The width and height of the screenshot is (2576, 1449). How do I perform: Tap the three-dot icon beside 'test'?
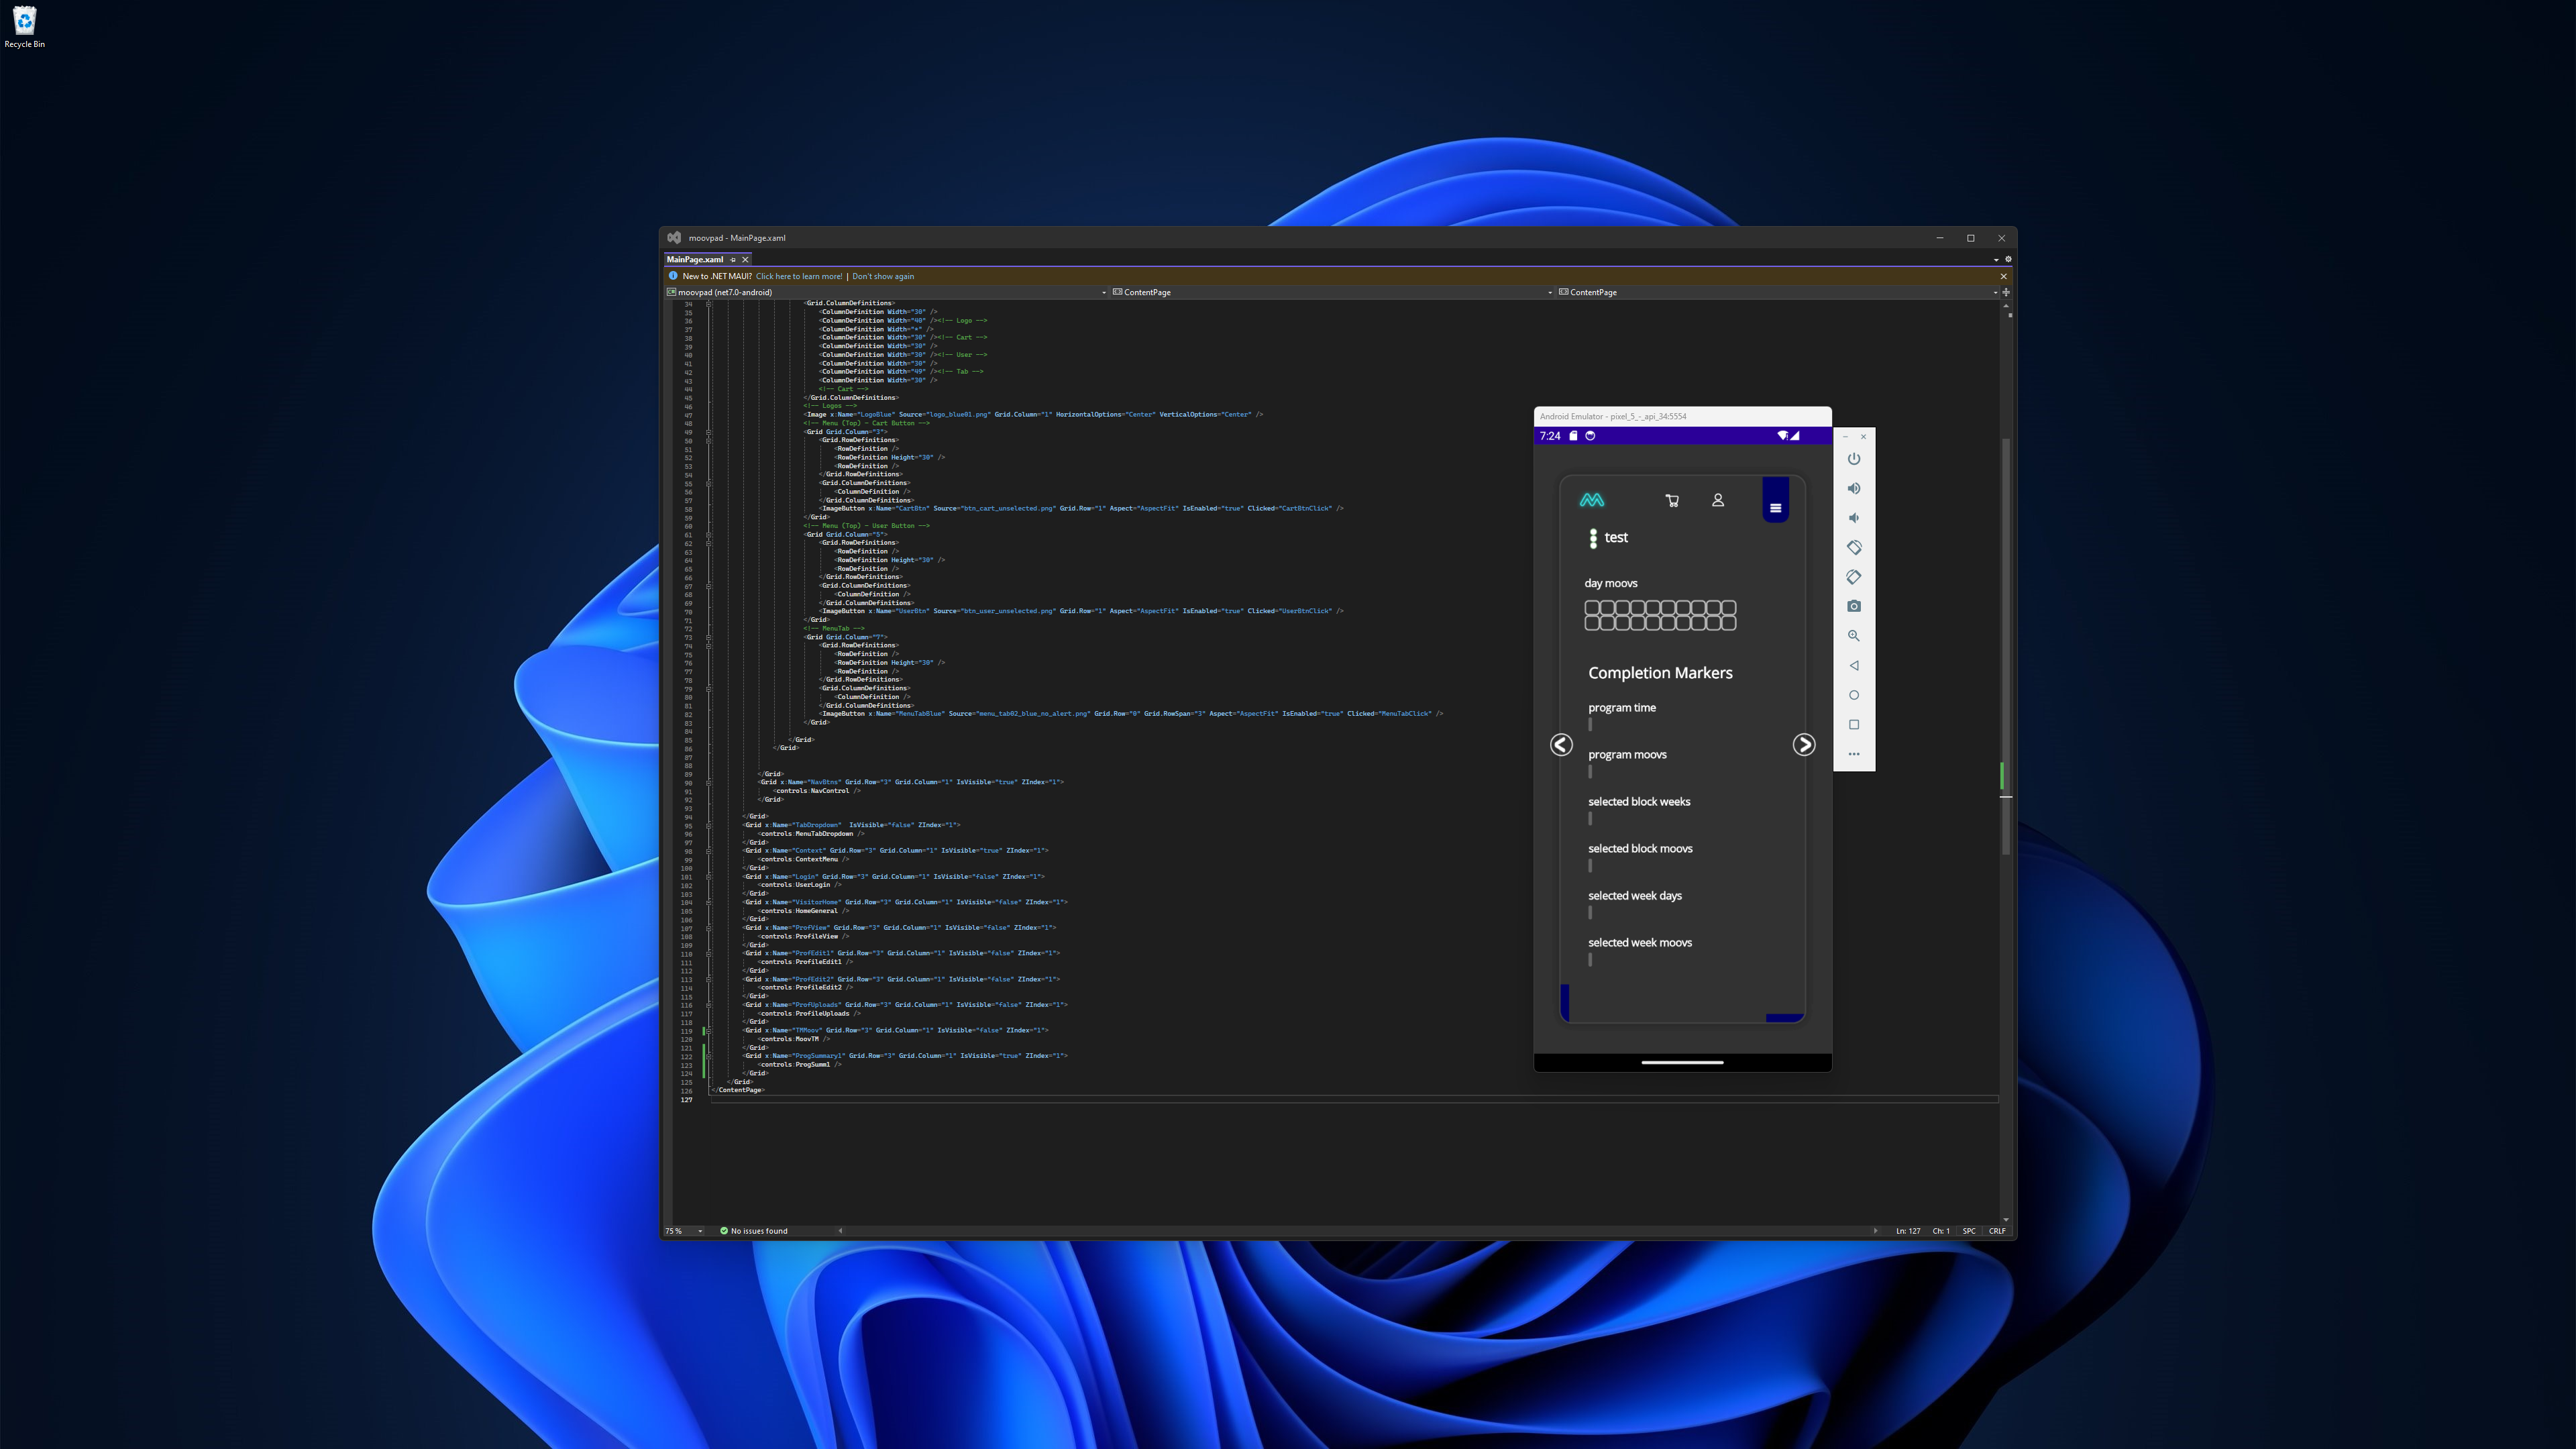coord(1593,538)
